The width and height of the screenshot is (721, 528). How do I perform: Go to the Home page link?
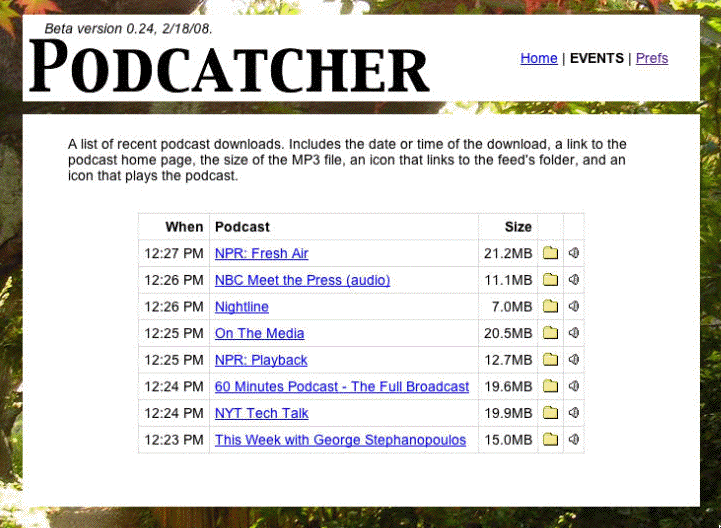[x=539, y=58]
